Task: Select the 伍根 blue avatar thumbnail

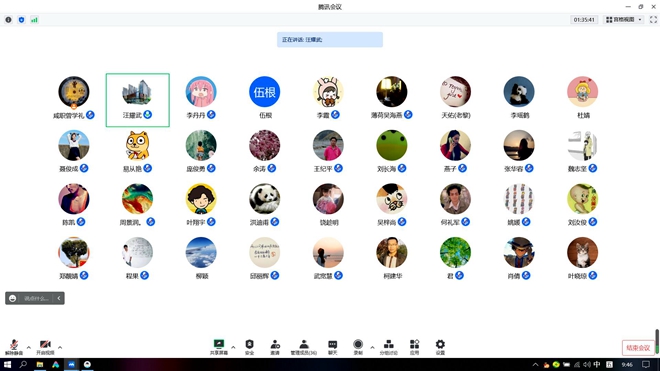Action: (264, 92)
